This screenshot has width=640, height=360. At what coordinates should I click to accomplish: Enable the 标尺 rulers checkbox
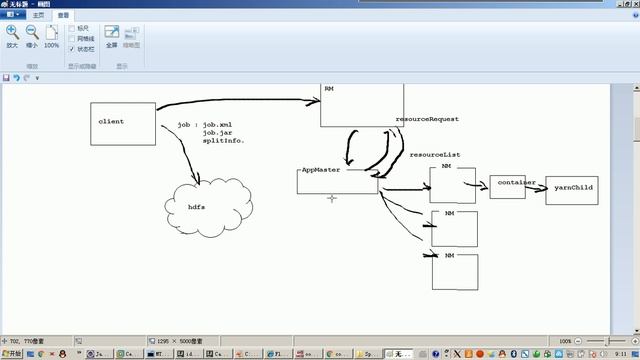pos(72,28)
